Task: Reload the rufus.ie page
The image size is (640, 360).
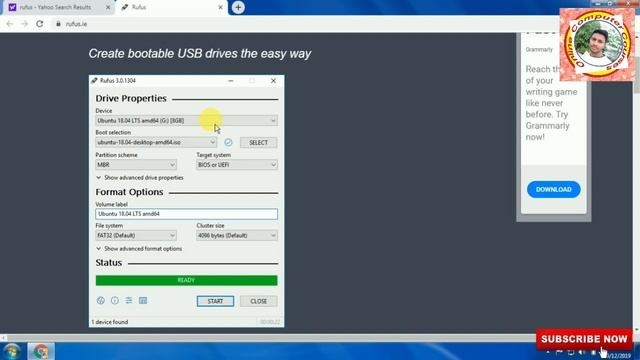Action: tap(40, 24)
